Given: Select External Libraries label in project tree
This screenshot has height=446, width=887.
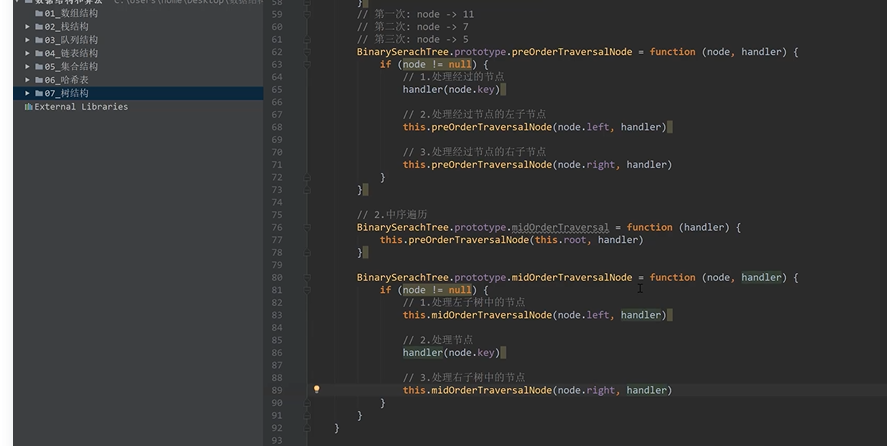Looking at the screenshot, I should [x=81, y=106].
